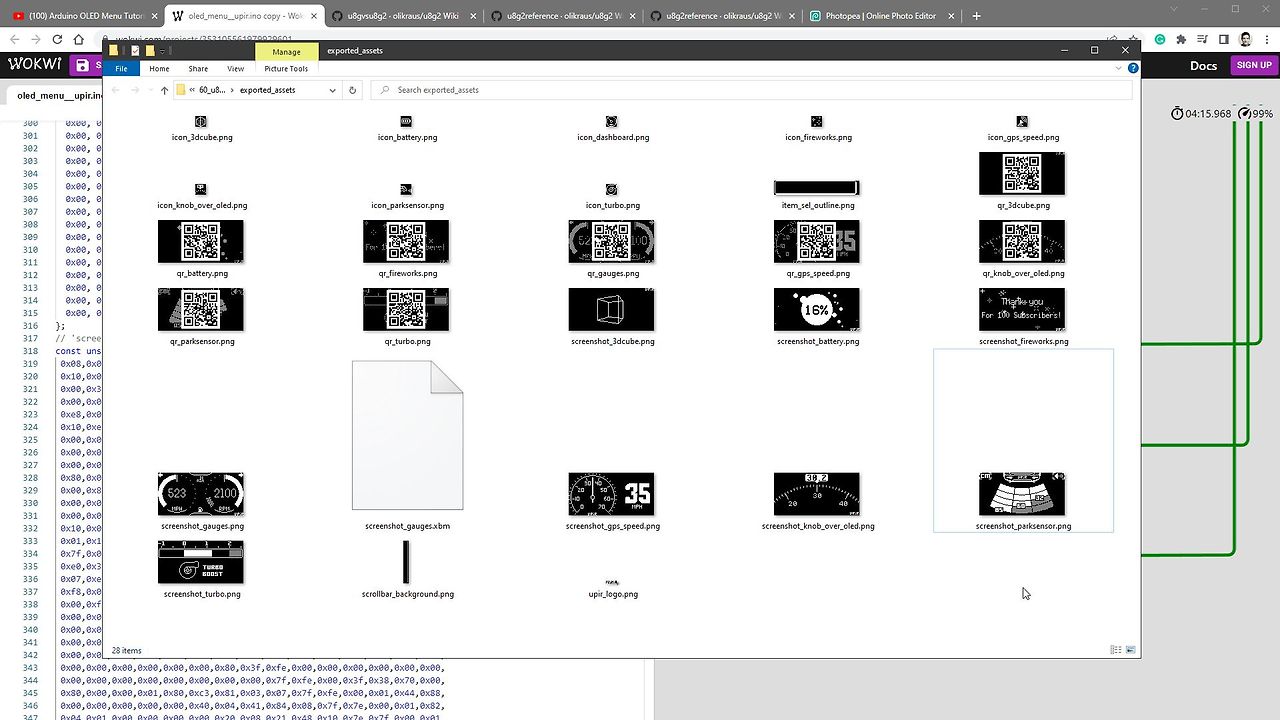Open the Home ribbon tab
The image size is (1280, 720).
click(159, 69)
